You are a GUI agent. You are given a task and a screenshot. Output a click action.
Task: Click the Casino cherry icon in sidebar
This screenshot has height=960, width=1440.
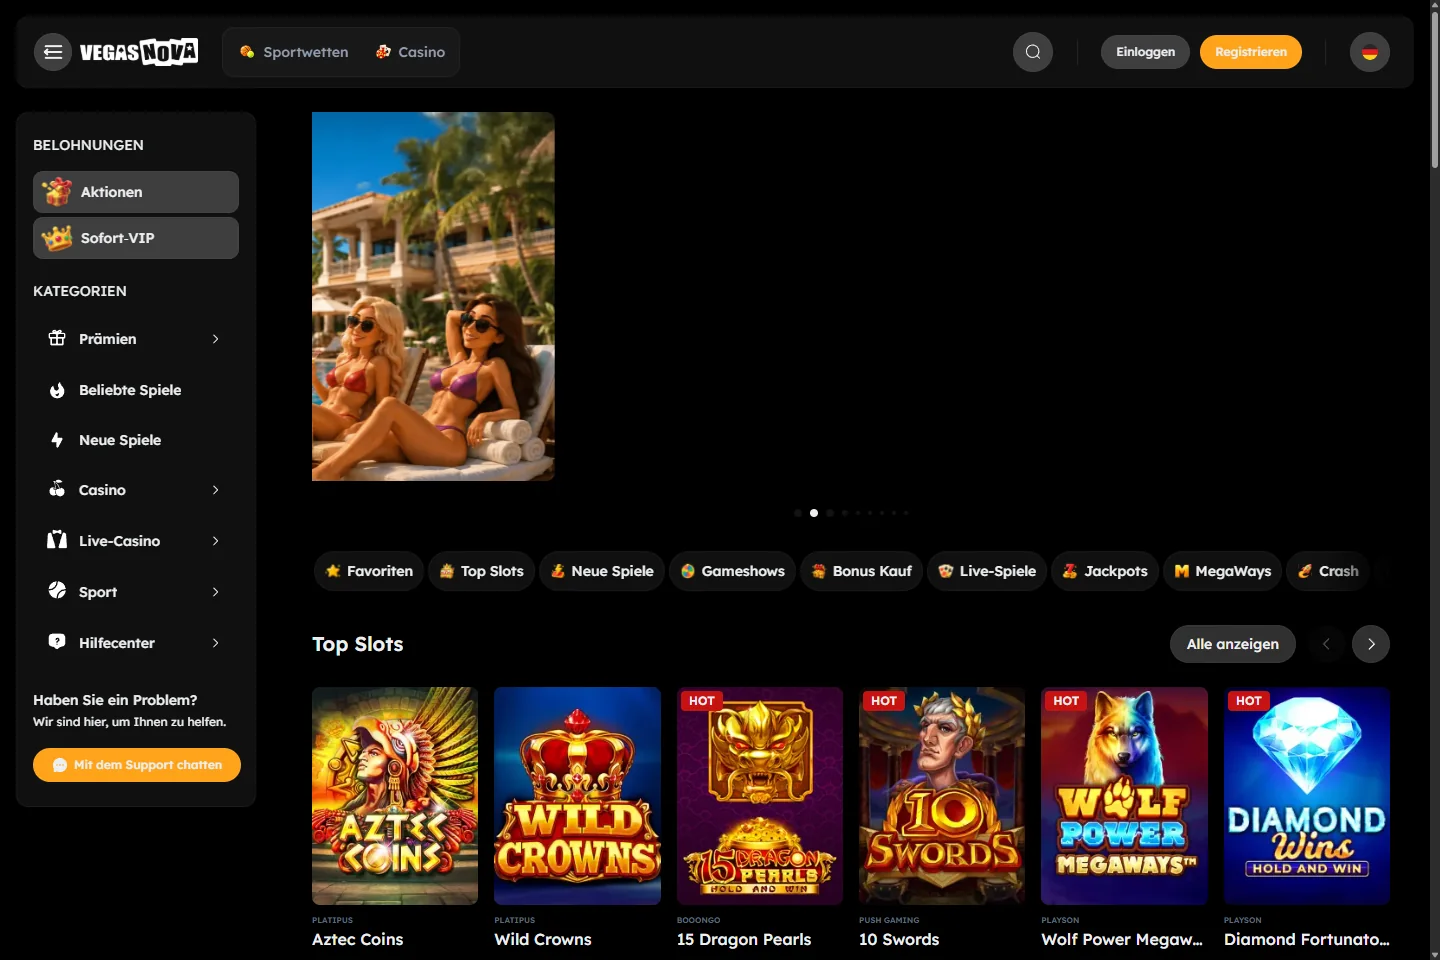pyautogui.click(x=57, y=489)
